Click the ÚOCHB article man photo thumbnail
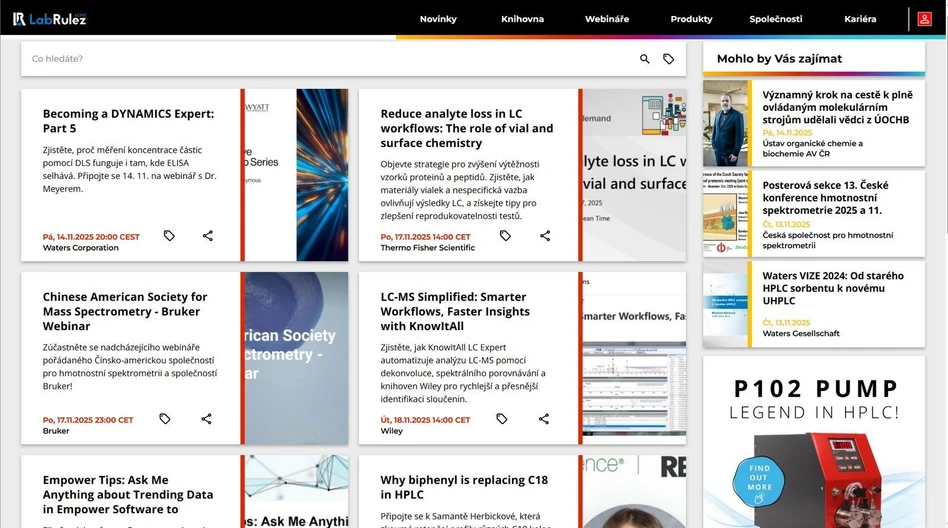This screenshot has height=528, width=948. (726, 123)
